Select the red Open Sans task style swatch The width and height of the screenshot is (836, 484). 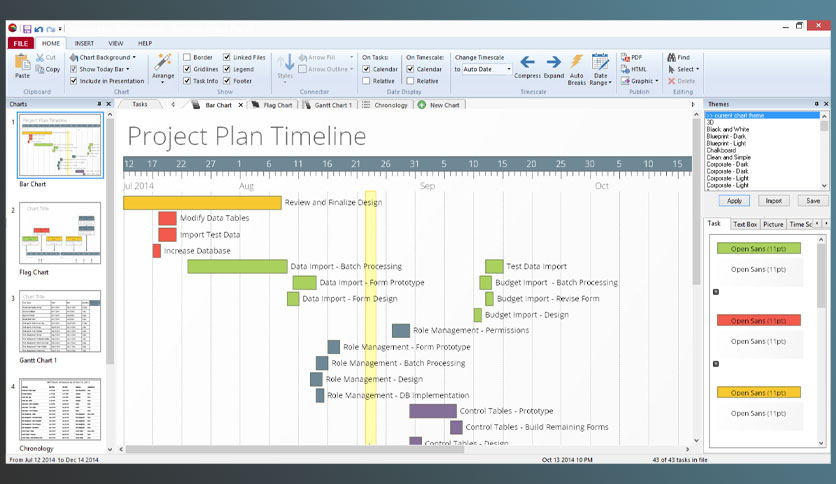[x=758, y=320]
